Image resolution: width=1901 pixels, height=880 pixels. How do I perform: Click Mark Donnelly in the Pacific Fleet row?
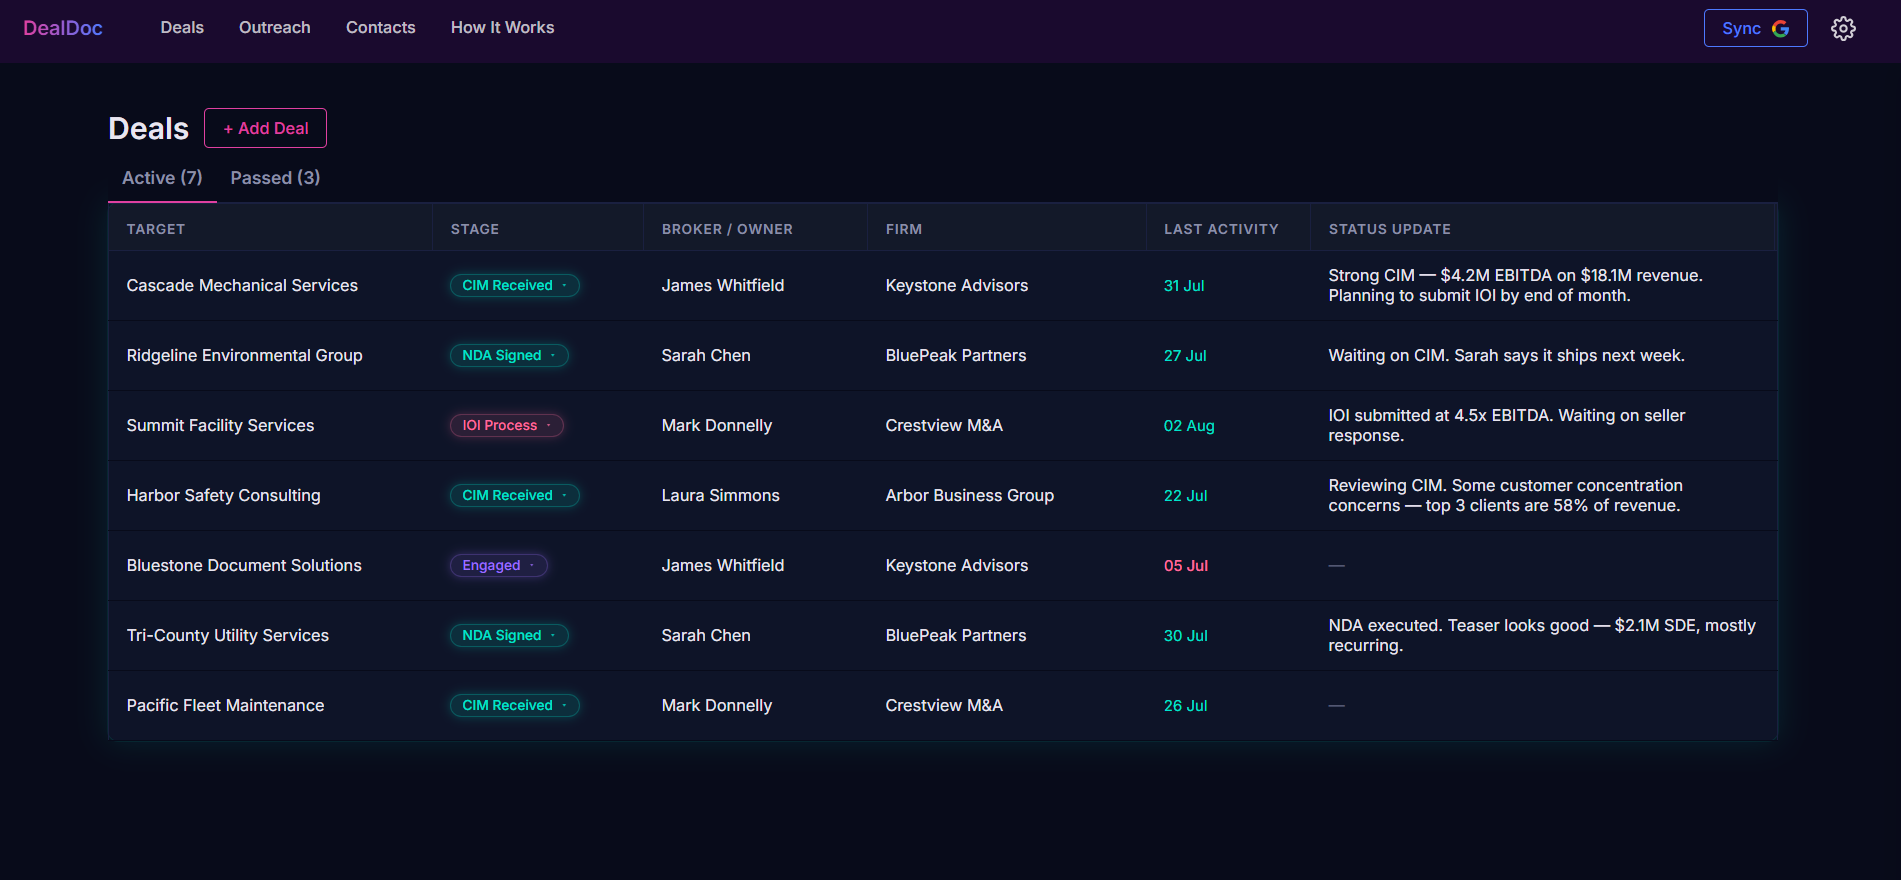coord(717,705)
